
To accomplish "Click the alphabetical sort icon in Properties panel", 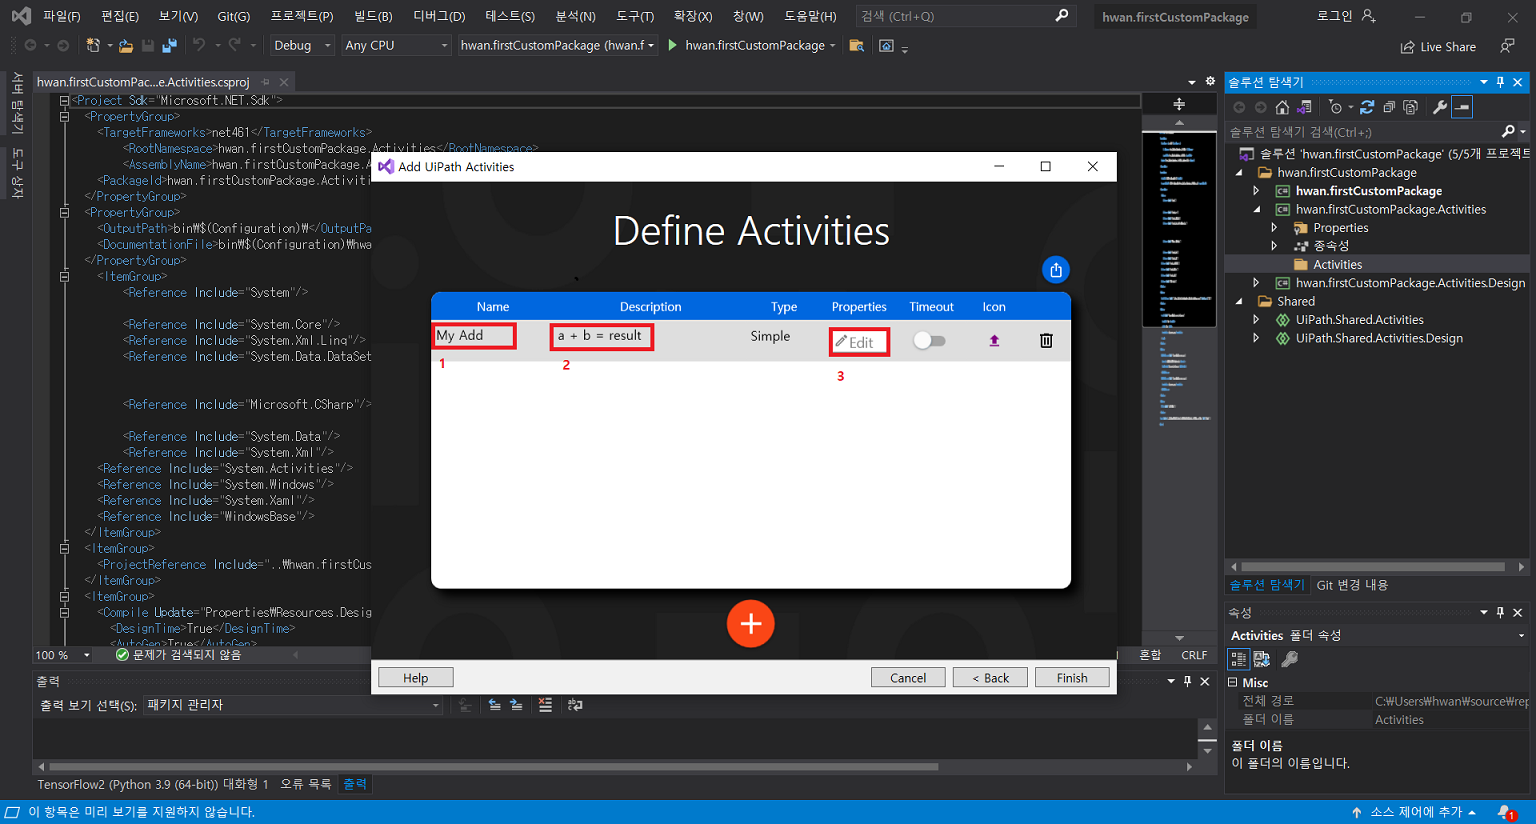I will pos(1262,659).
